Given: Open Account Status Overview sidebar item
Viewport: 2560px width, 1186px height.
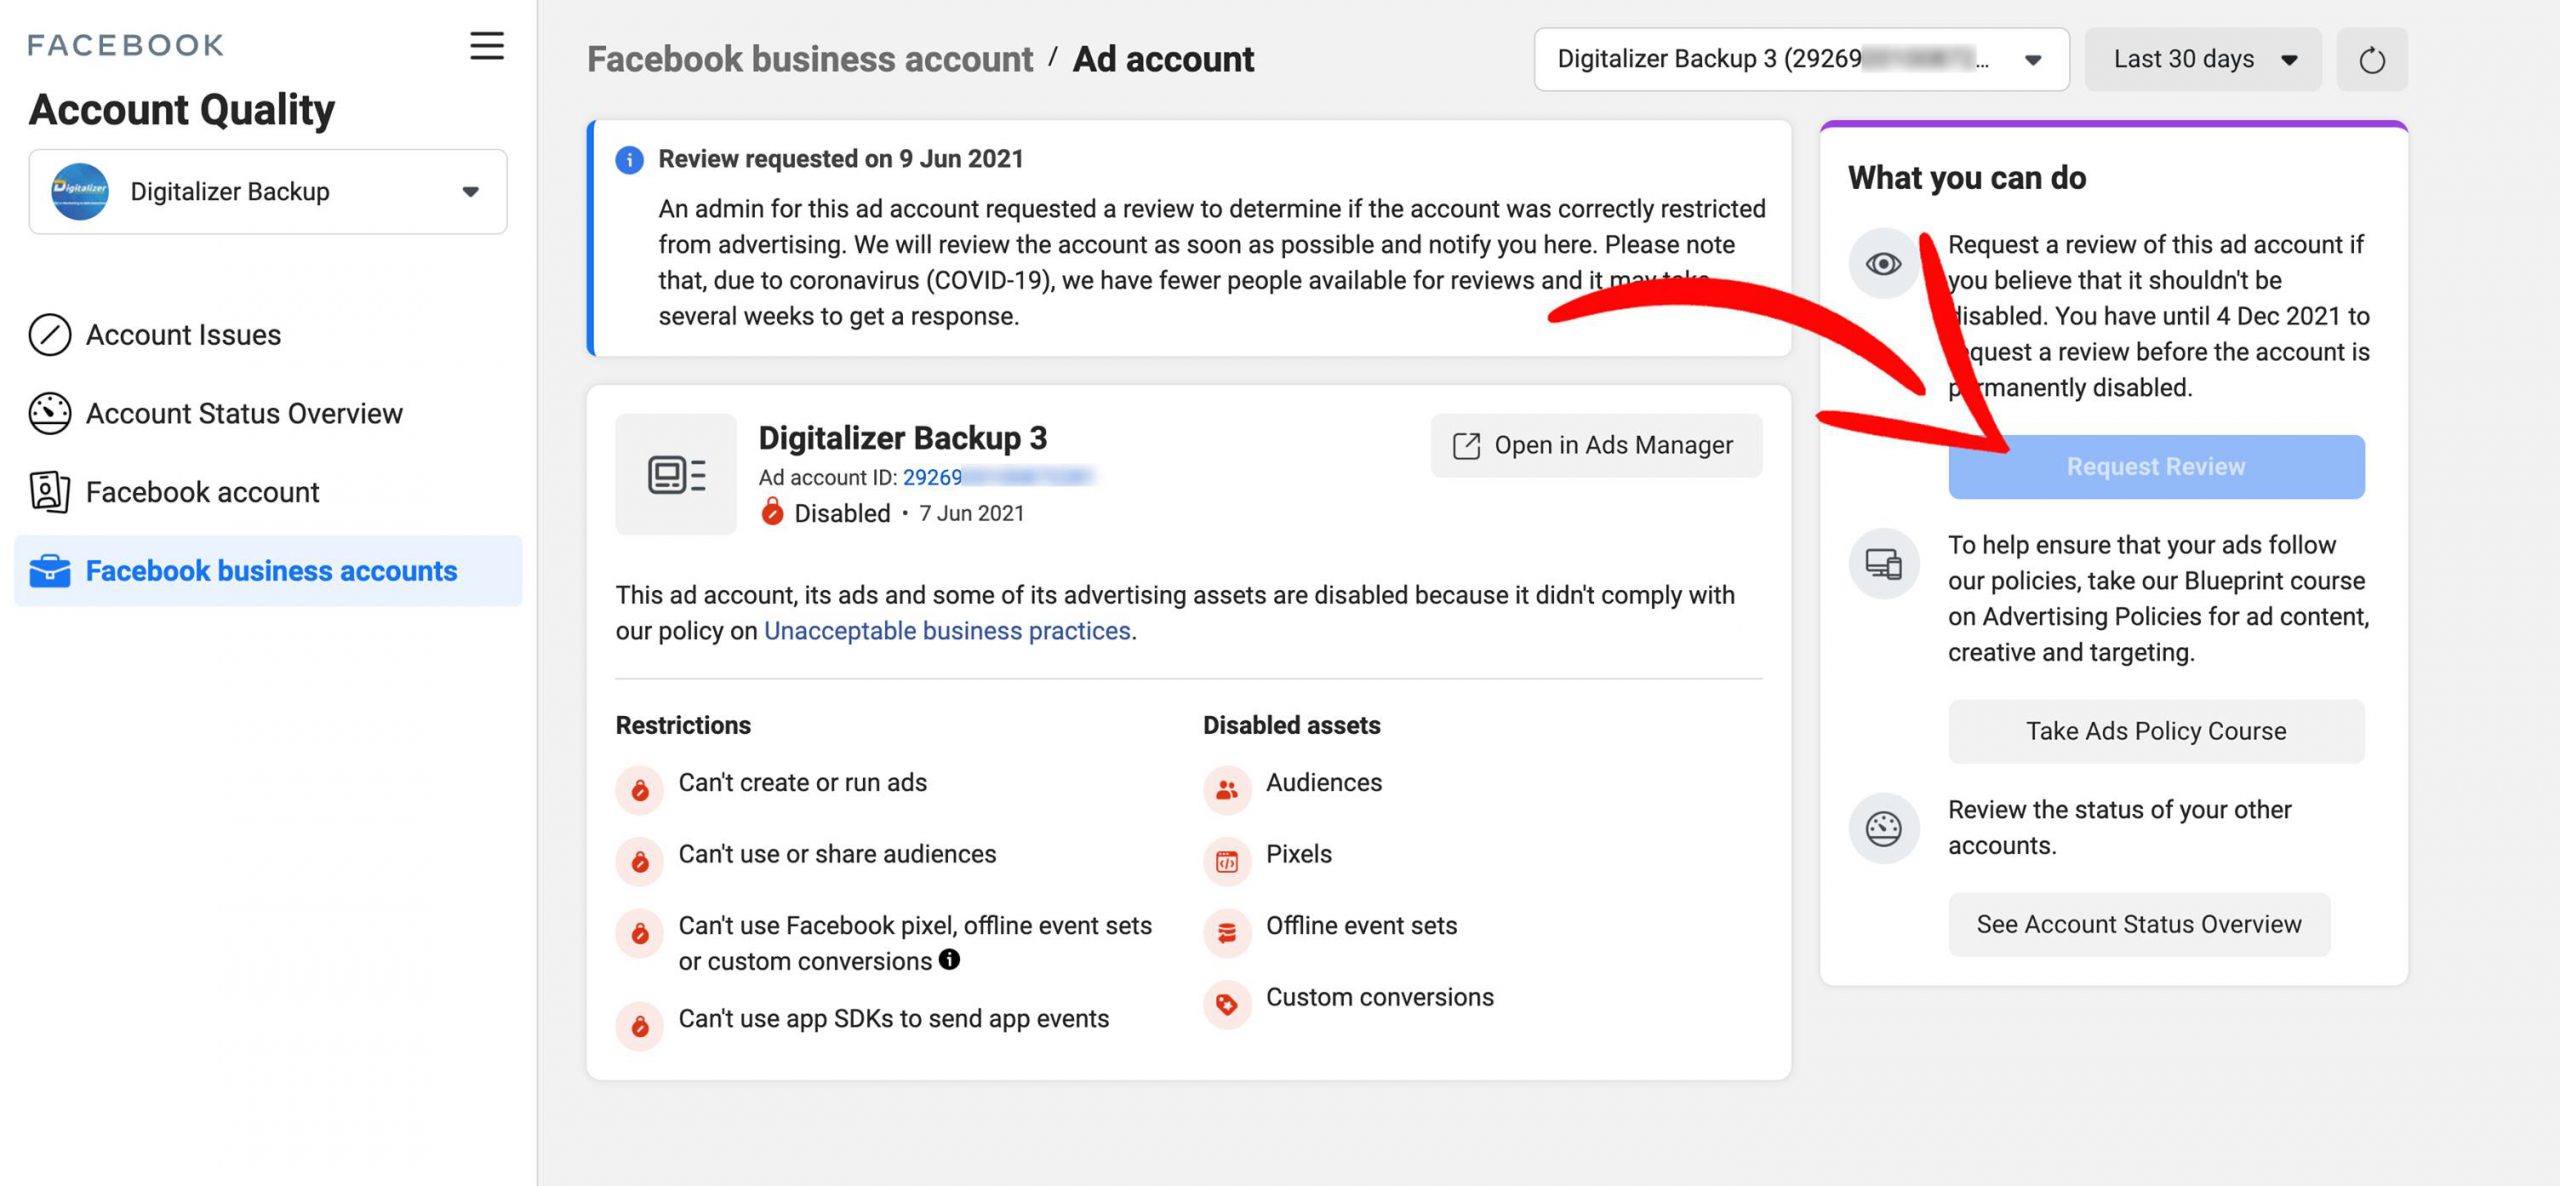Looking at the screenshot, I should pos(244,414).
